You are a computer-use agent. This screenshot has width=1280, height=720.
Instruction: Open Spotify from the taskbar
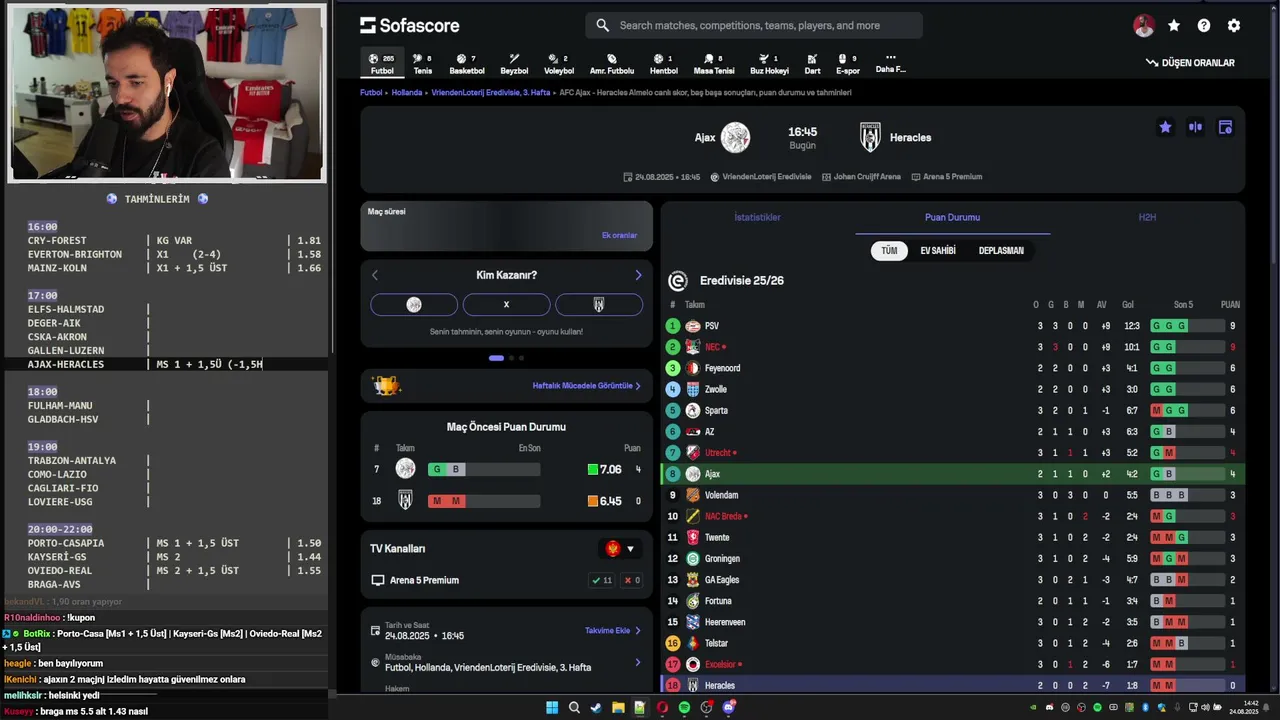coord(684,708)
